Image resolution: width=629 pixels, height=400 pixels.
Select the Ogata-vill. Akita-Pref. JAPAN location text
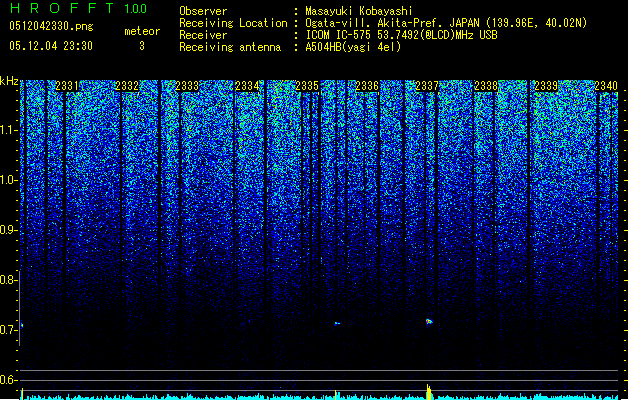coord(446,23)
